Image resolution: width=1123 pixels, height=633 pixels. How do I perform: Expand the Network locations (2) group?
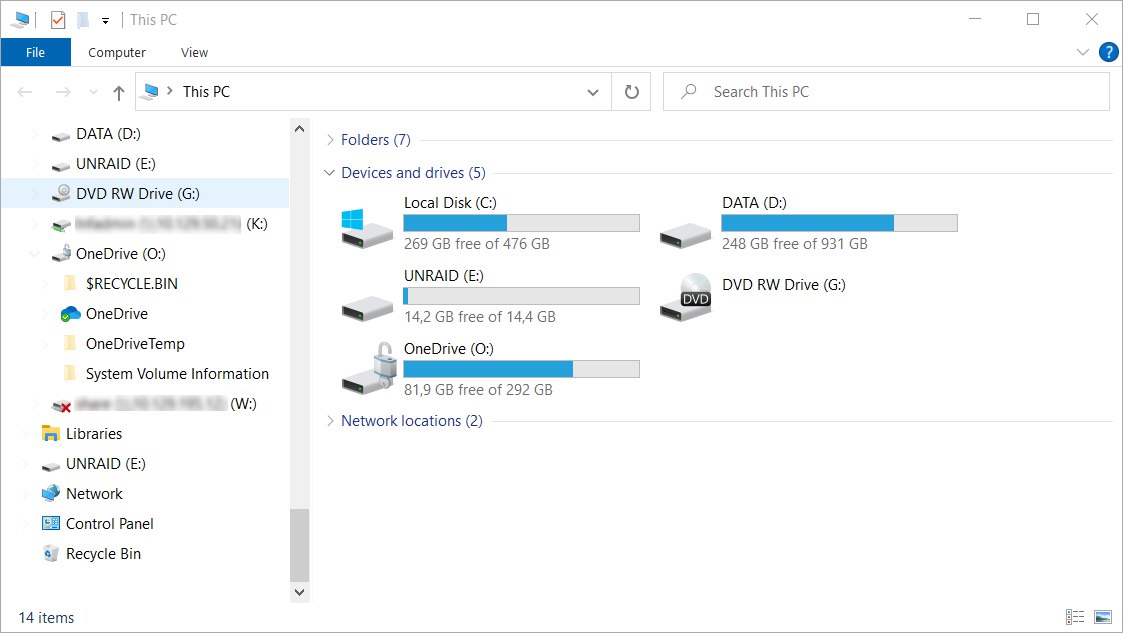point(330,420)
